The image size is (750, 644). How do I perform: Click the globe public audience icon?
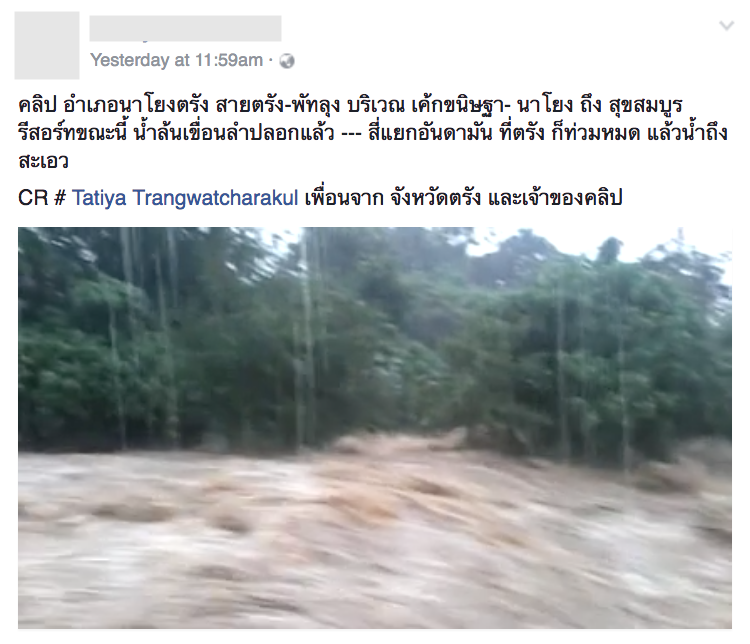pyautogui.click(x=287, y=61)
